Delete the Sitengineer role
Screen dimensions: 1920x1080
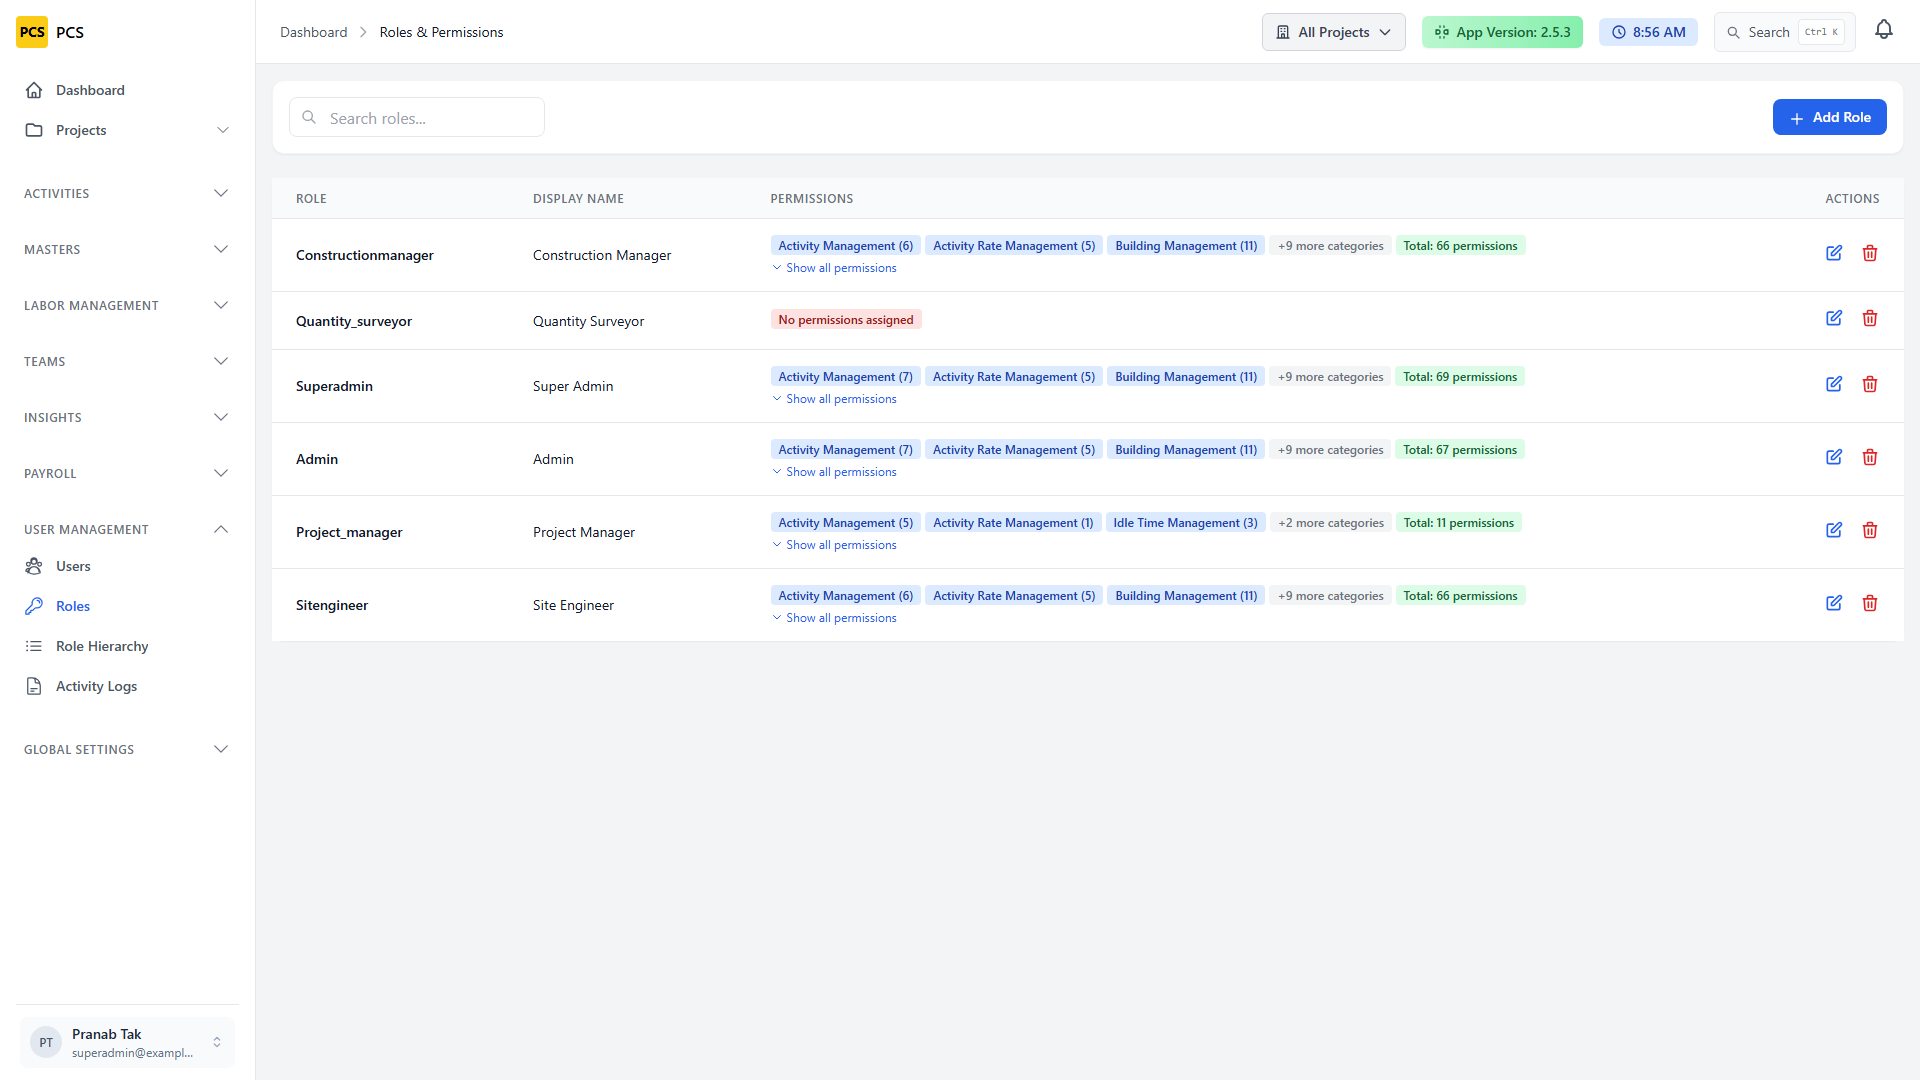point(1870,603)
